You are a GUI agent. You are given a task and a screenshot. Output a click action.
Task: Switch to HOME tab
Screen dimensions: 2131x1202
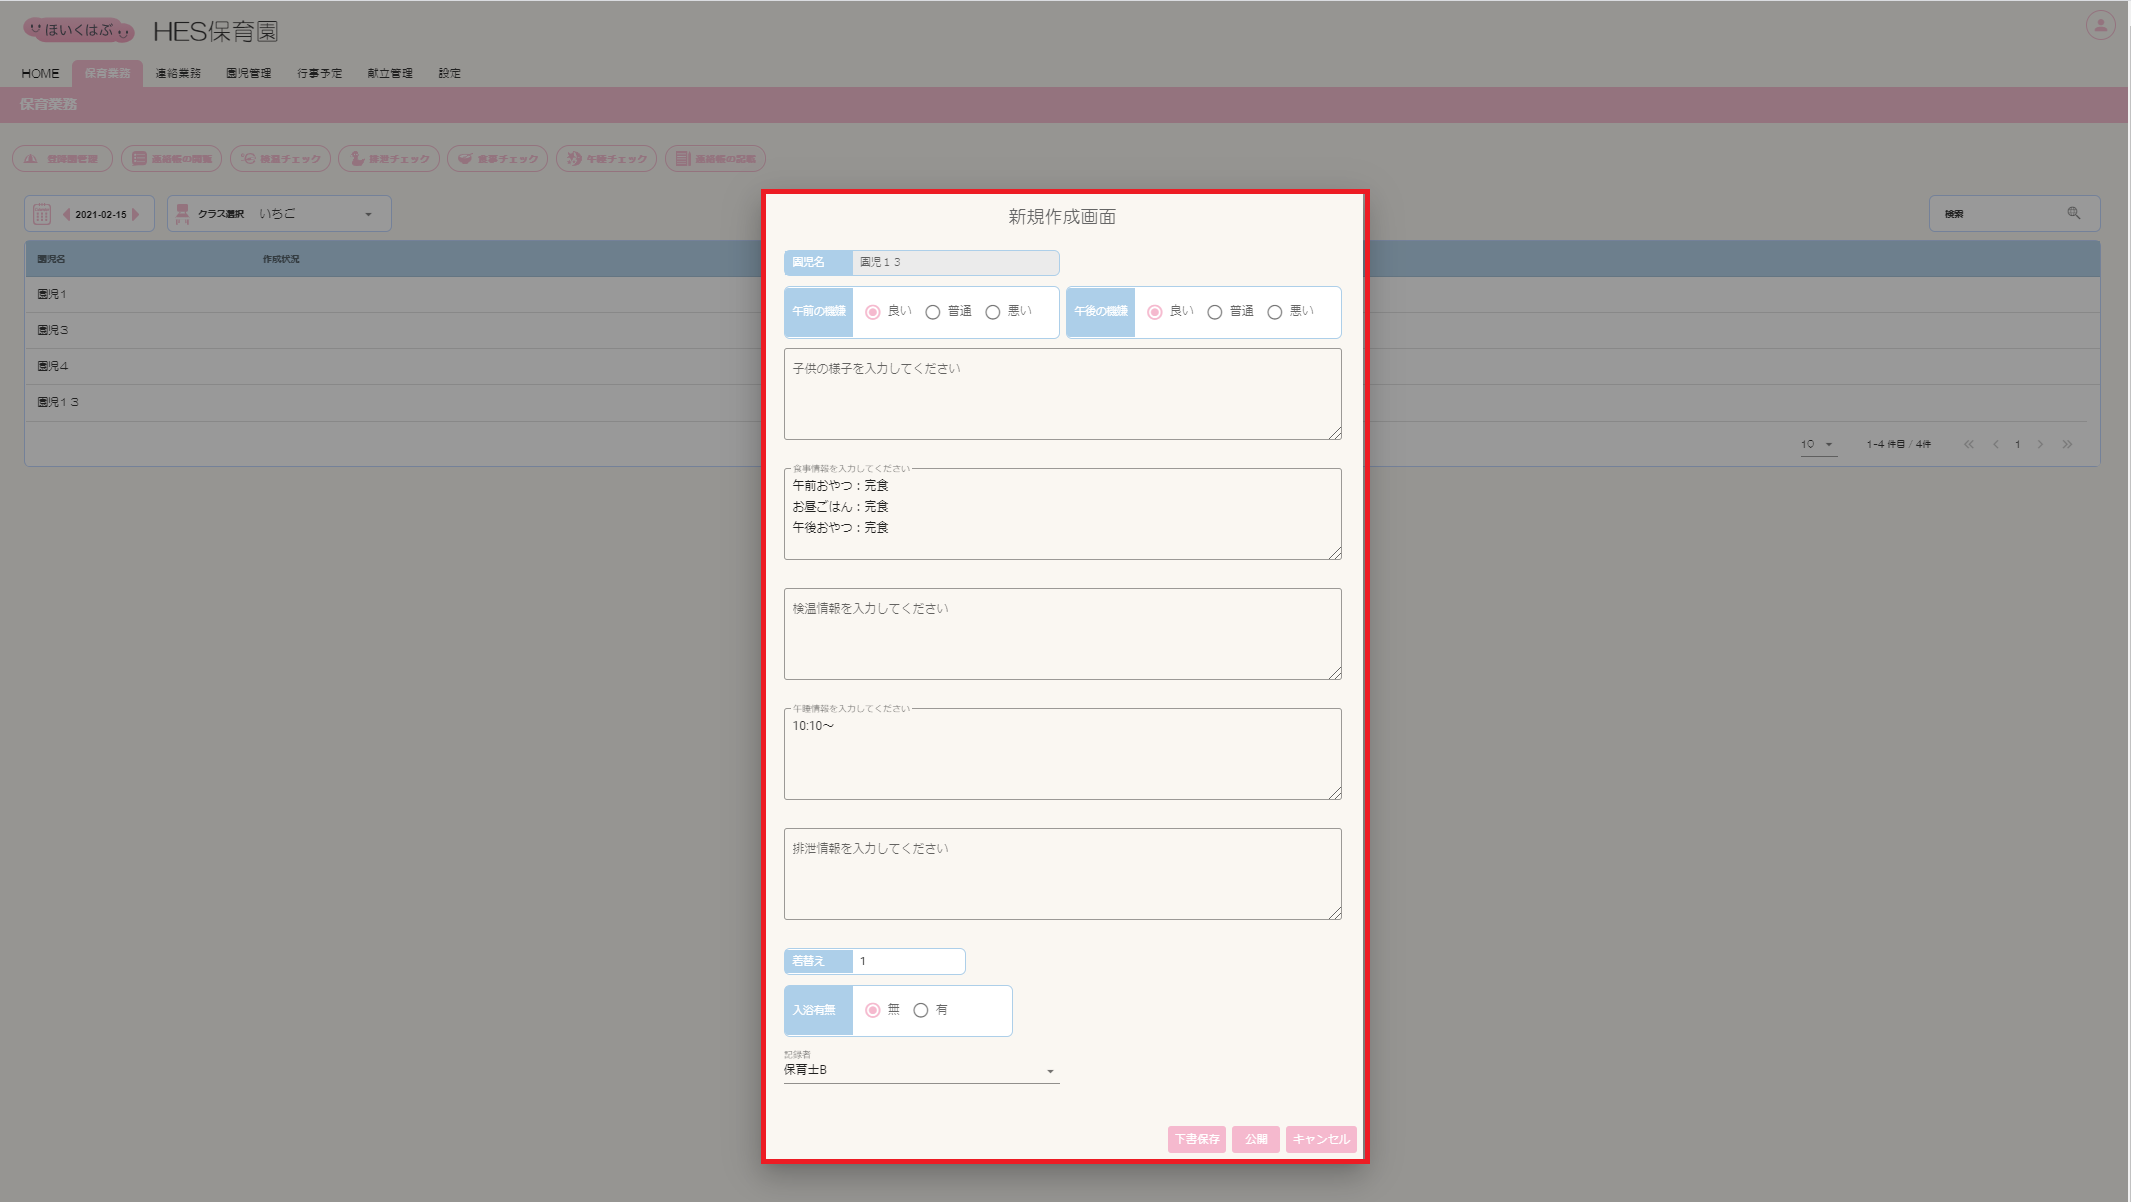[40, 73]
